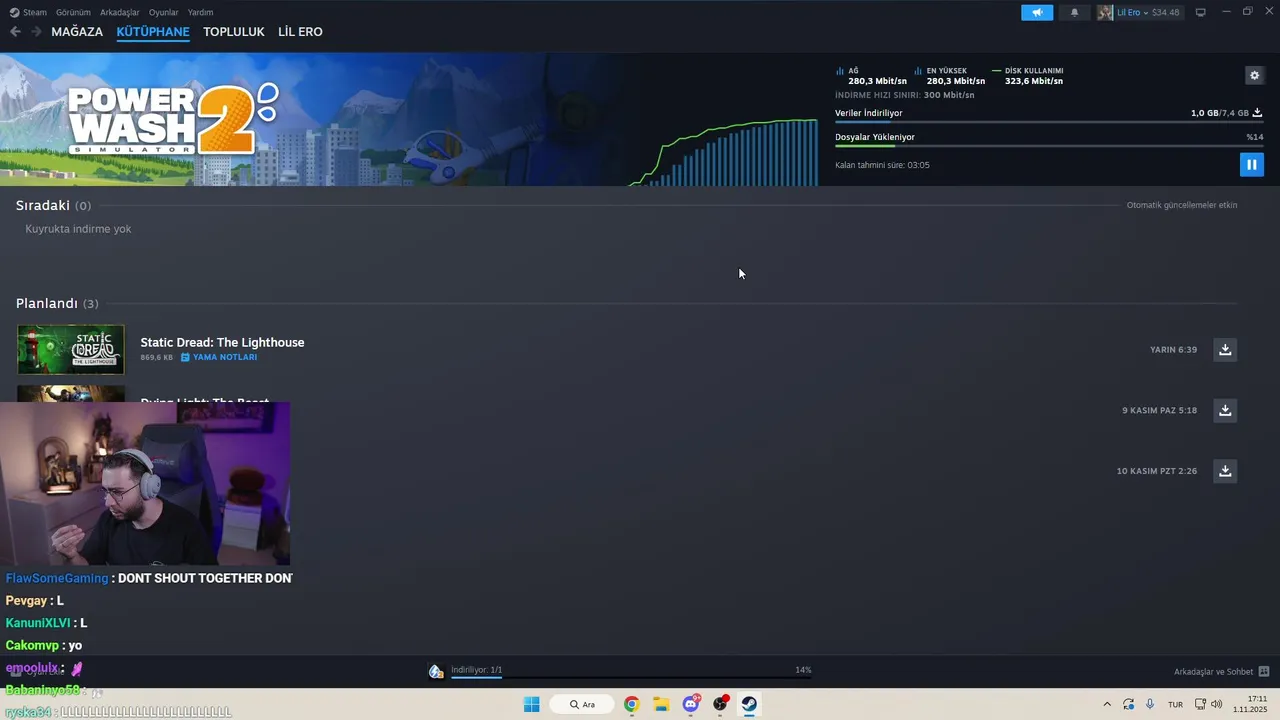Click the Veriler İndiriliyor progress bar
1280x720 pixels.
tap(1049, 122)
